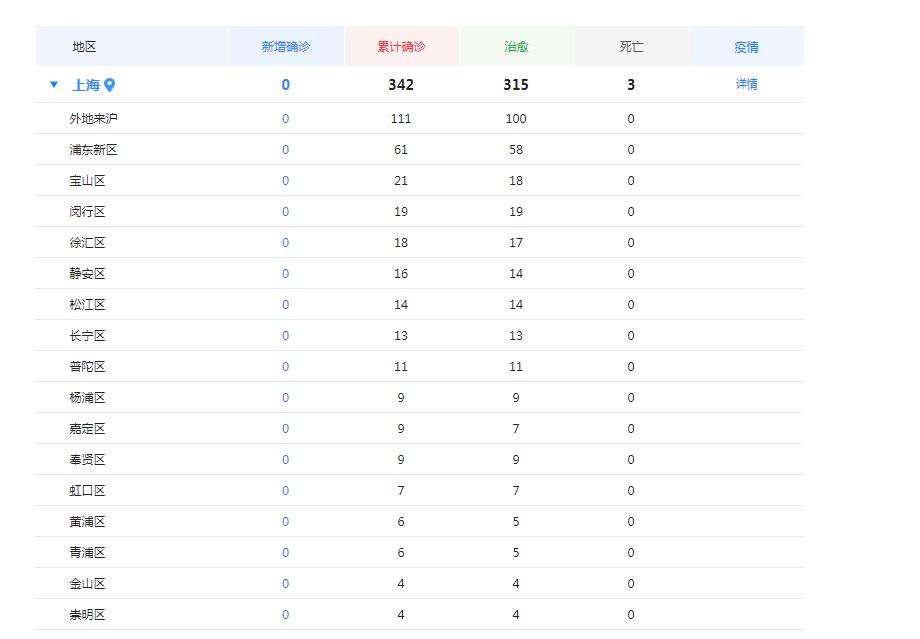Image resolution: width=920 pixels, height=639 pixels.
Task: Click the 静安区 district name
Action: click(87, 274)
